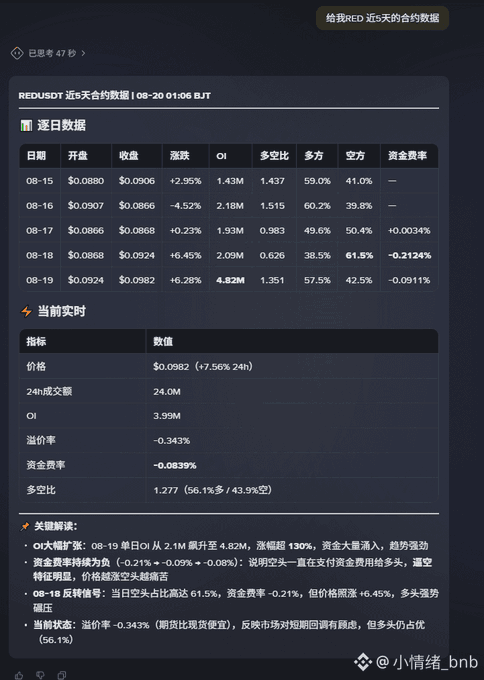
Task: Click the title 'REDUSDT 近5天合约数据'
Action: [x=74, y=95]
